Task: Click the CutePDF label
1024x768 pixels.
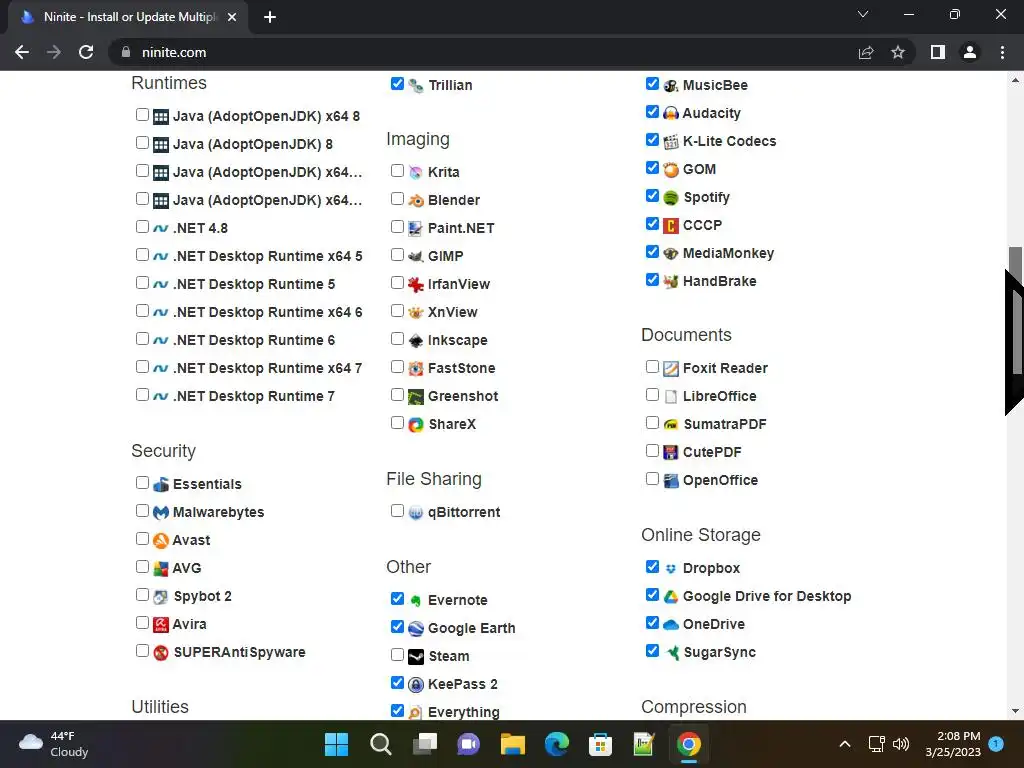Action: tap(712, 452)
